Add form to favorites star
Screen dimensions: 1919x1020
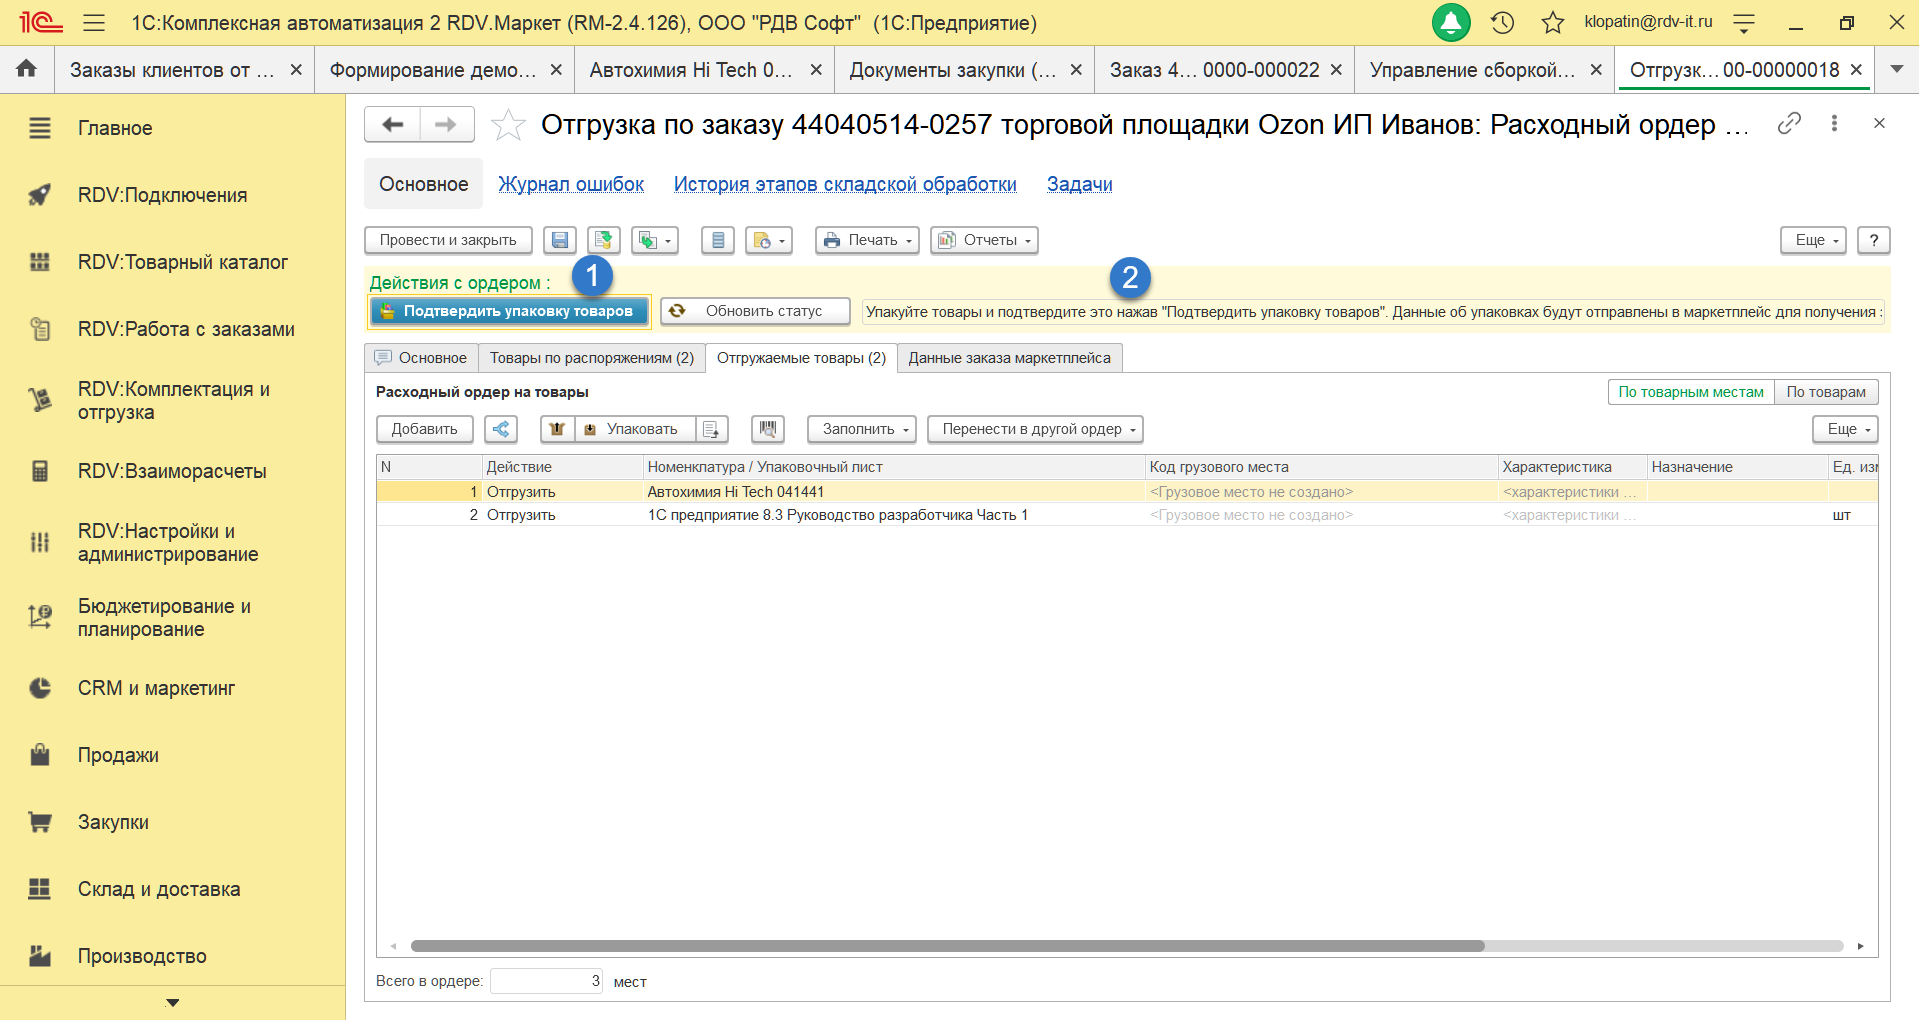(508, 125)
